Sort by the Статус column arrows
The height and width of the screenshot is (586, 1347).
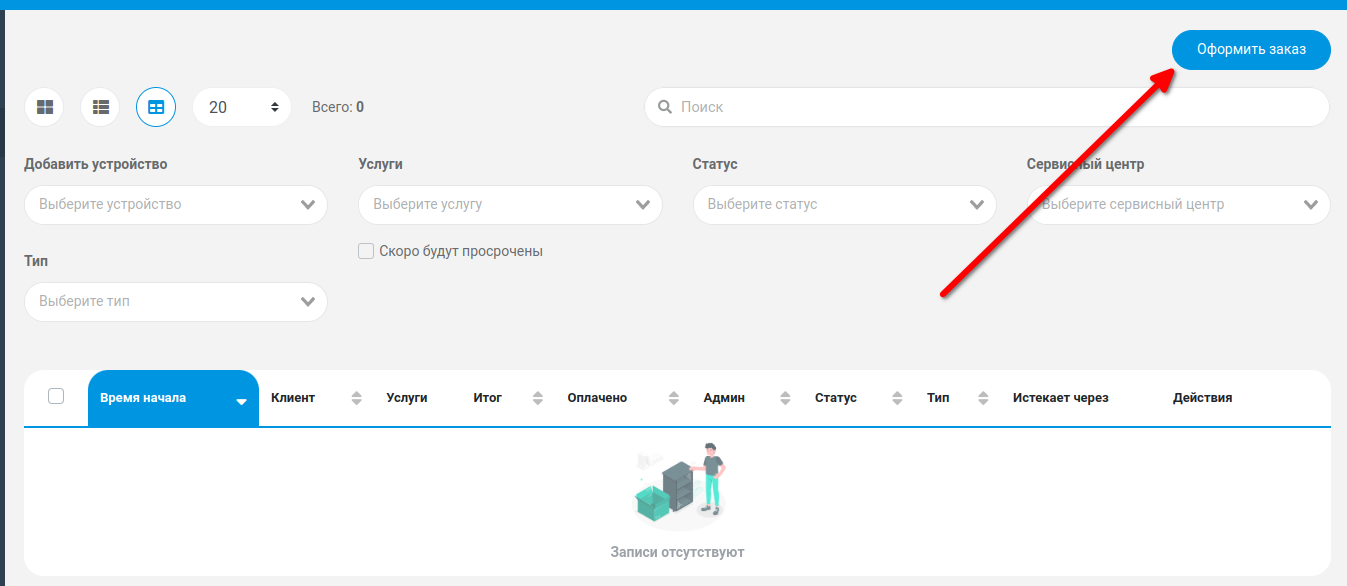tap(897, 398)
